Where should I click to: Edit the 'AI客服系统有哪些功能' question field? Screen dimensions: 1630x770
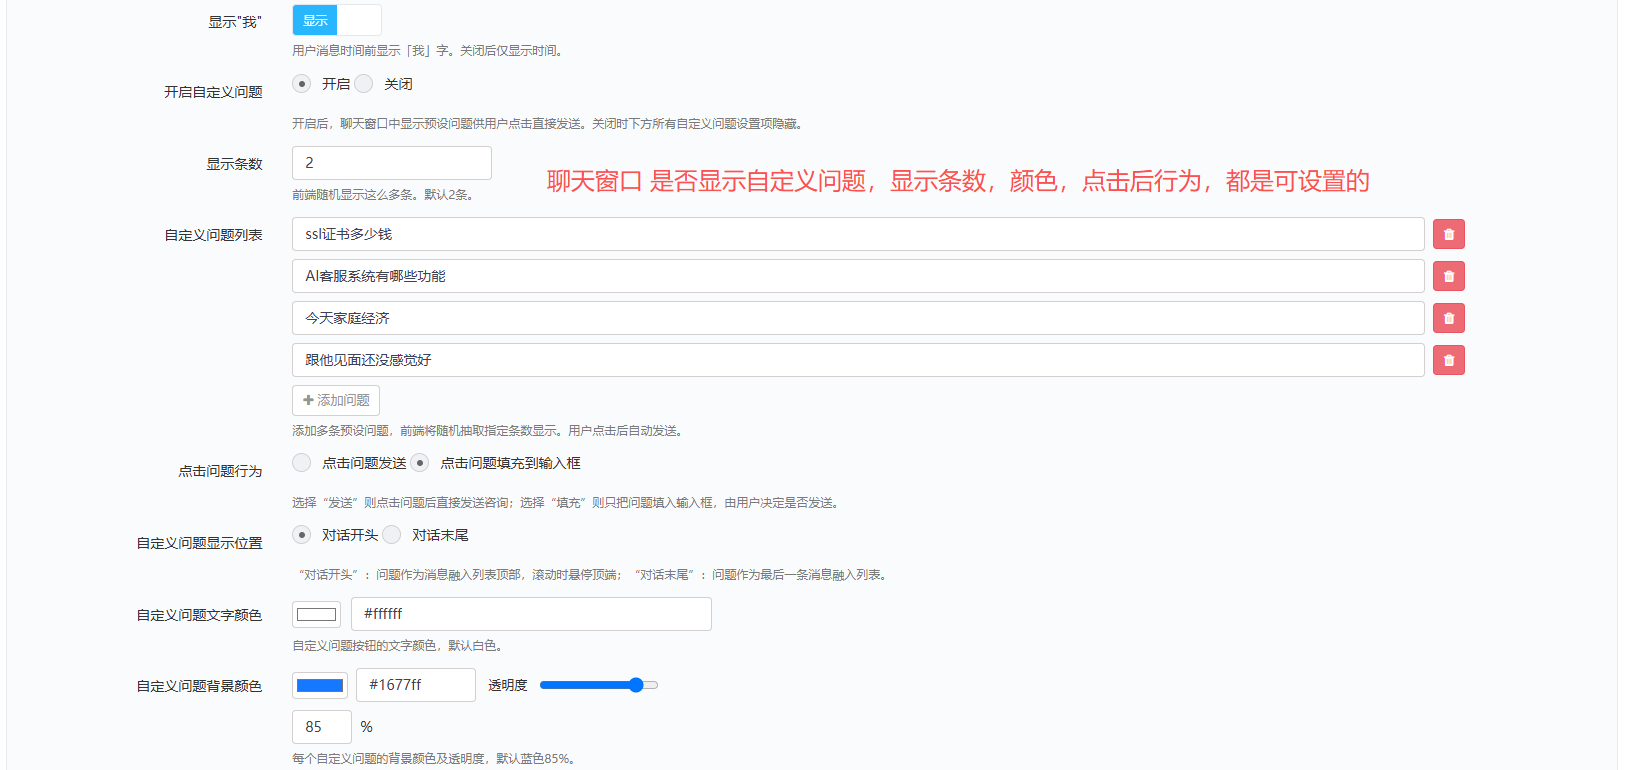tap(858, 276)
